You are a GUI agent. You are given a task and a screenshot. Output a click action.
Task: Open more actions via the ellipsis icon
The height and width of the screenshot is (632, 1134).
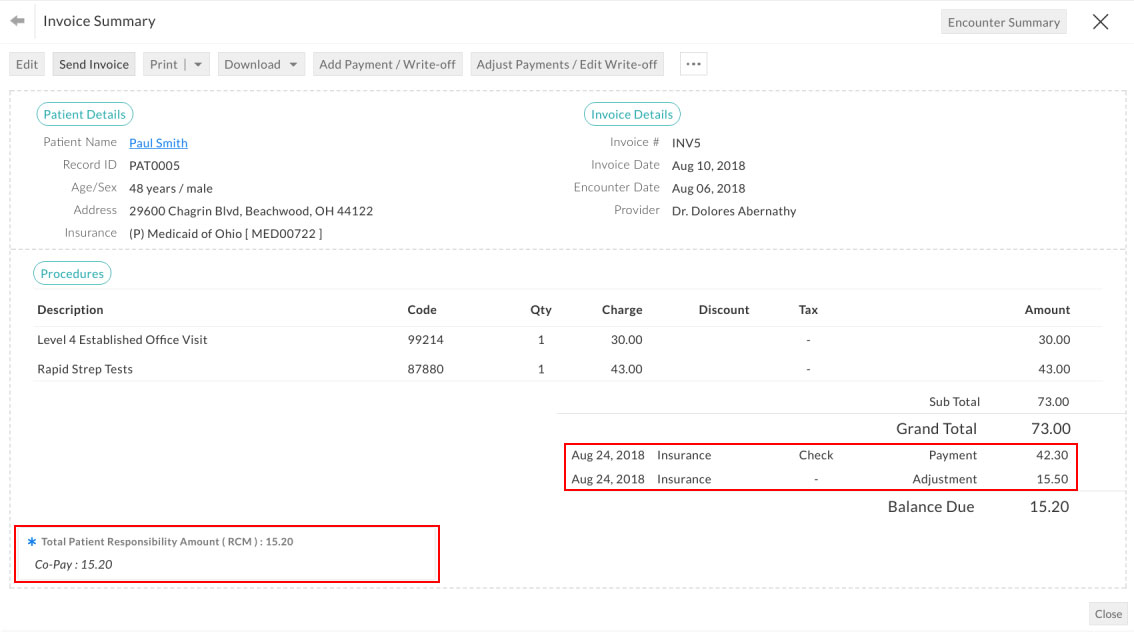pyautogui.click(x=693, y=64)
